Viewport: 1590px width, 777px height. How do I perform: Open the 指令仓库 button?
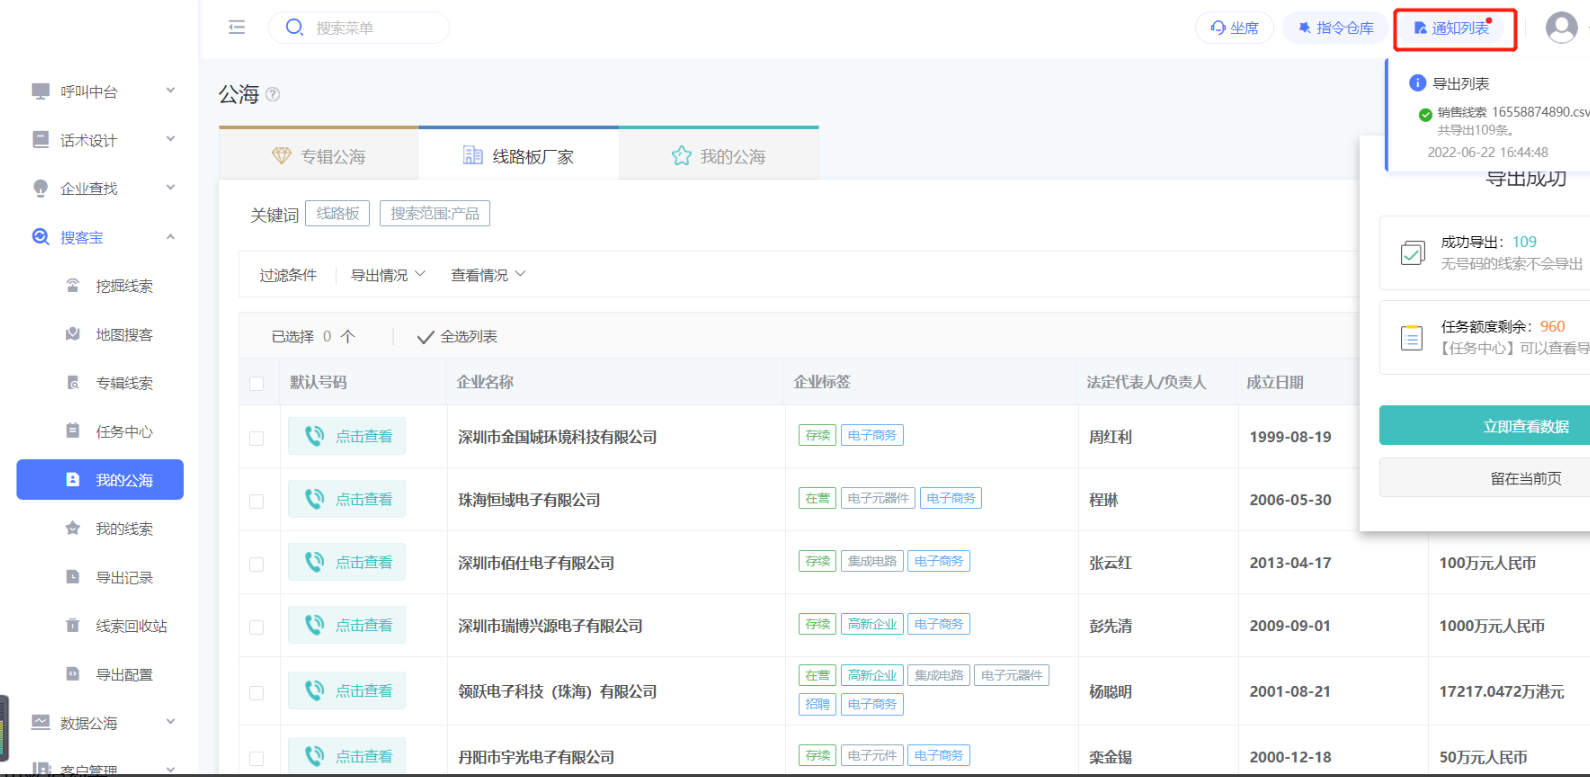[x=1335, y=28]
